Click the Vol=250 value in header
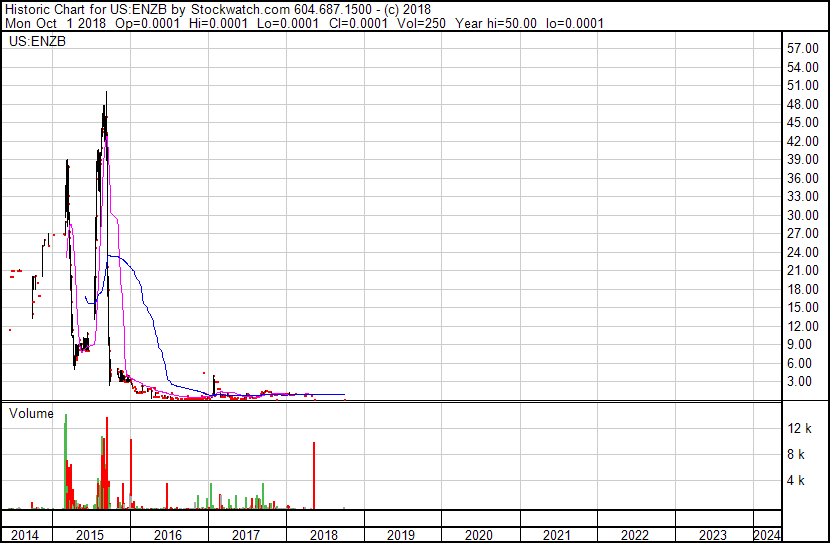This screenshot has height=543, width=830. 420,24
